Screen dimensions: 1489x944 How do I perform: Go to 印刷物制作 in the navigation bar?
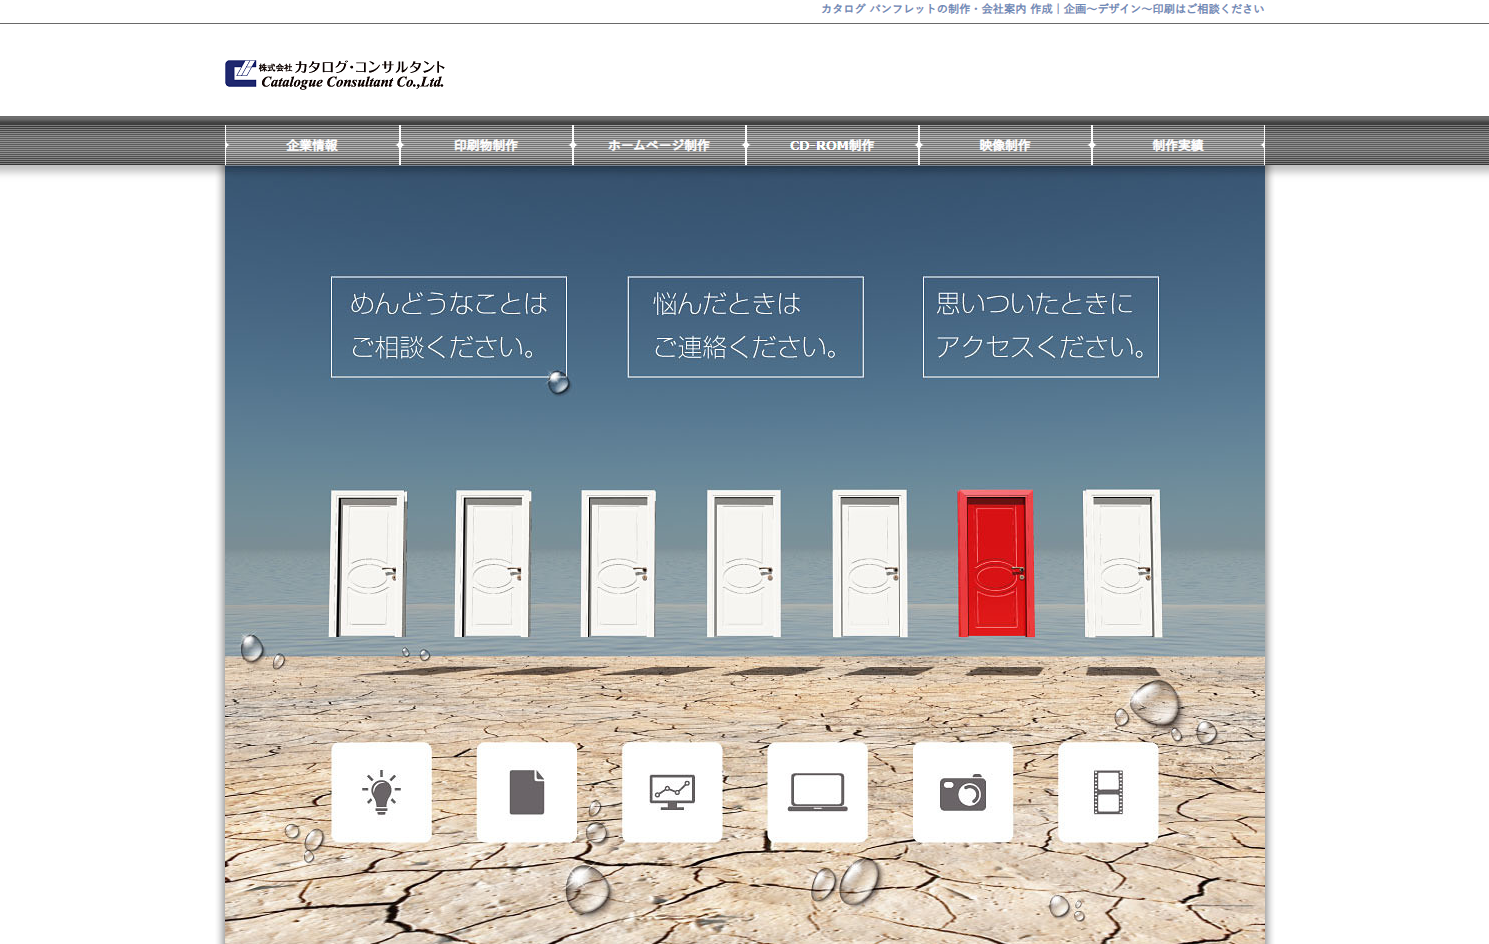pos(486,145)
